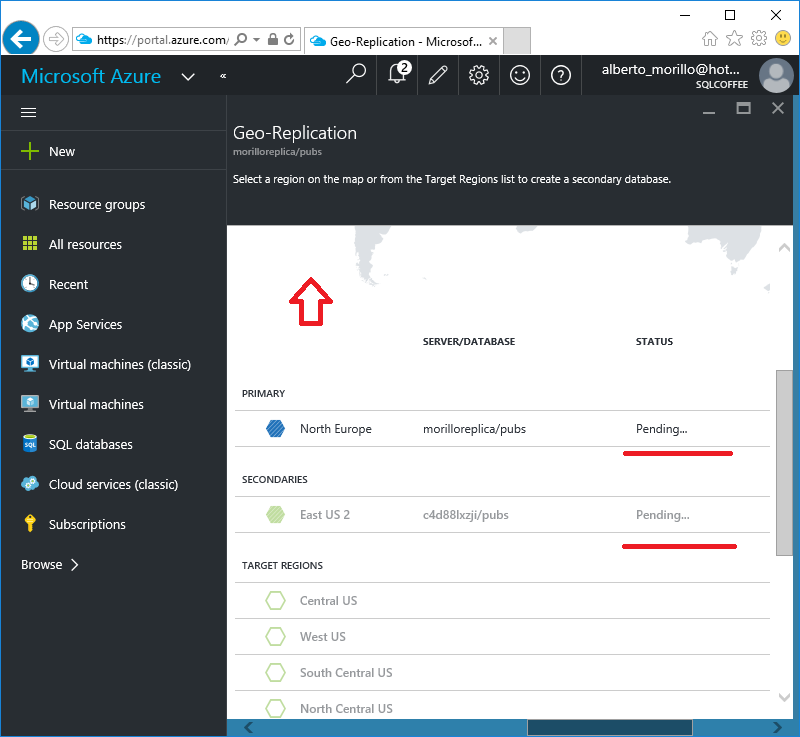Click the Recent clock icon

[30, 283]
